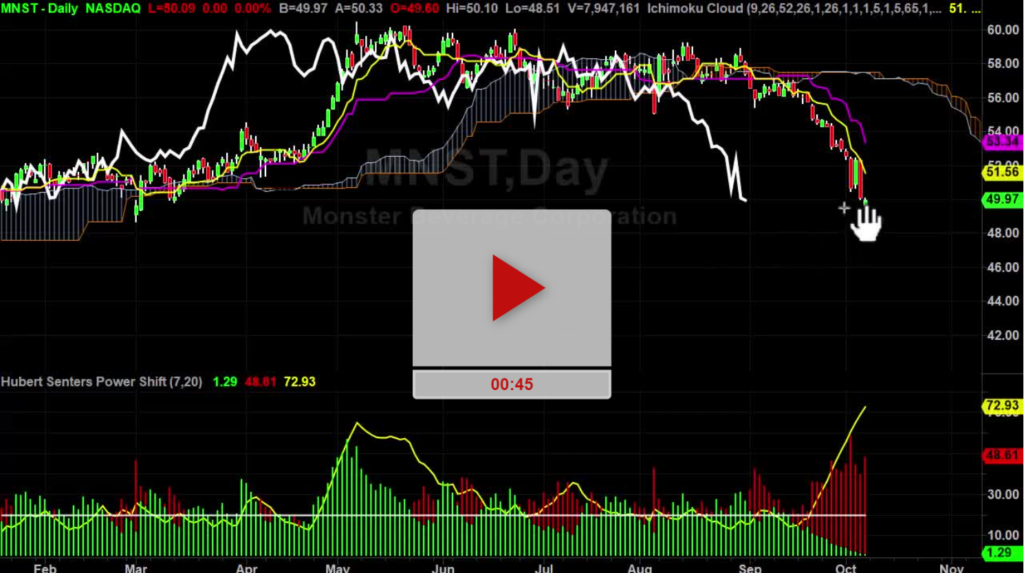This screenshot has width=1024, height=573.
Task: Click the yellow 51.56 price tag
Action: click(1000, 173)
